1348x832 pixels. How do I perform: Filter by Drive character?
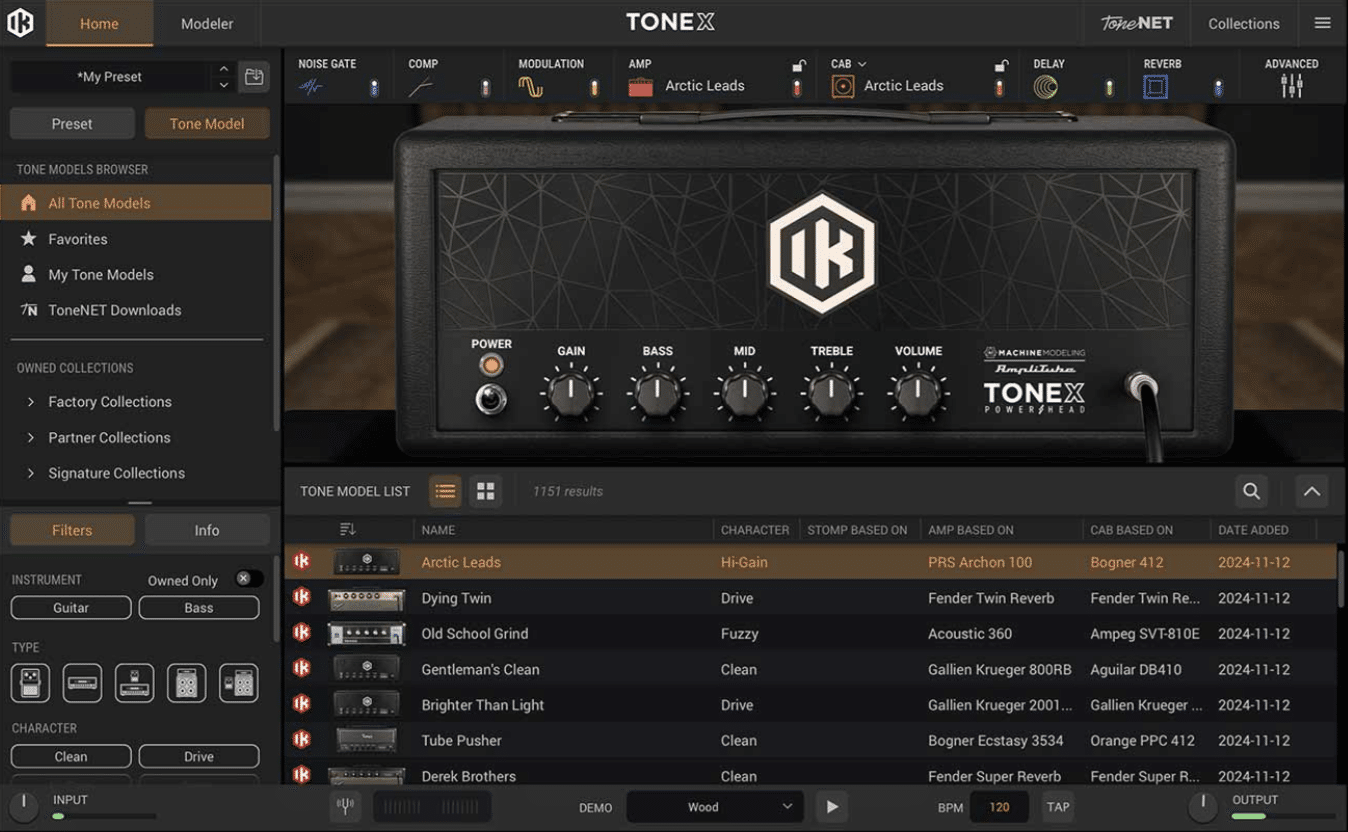coord(199,757)
